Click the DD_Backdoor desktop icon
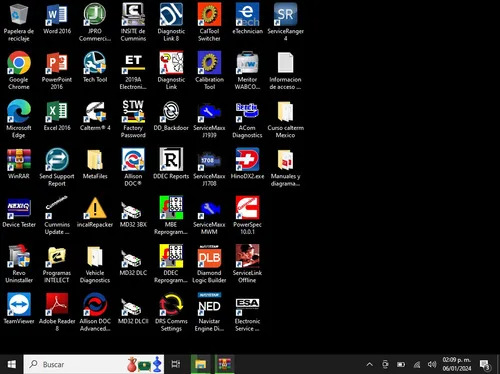This screenshot has width=500, height=374. pos(171,115)
